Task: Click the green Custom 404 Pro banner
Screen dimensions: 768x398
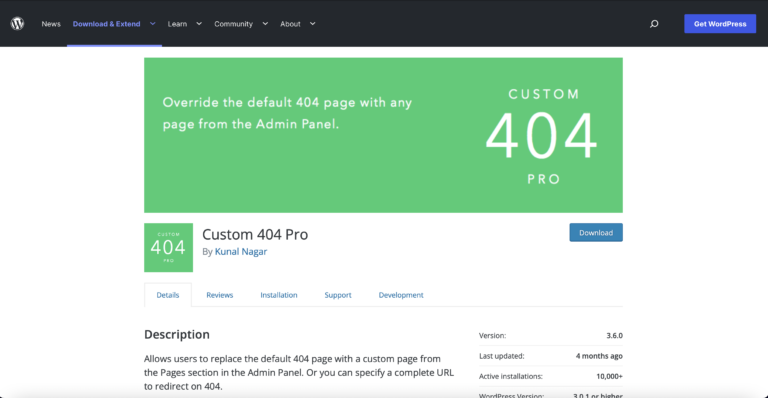Action: pos(383,135)
